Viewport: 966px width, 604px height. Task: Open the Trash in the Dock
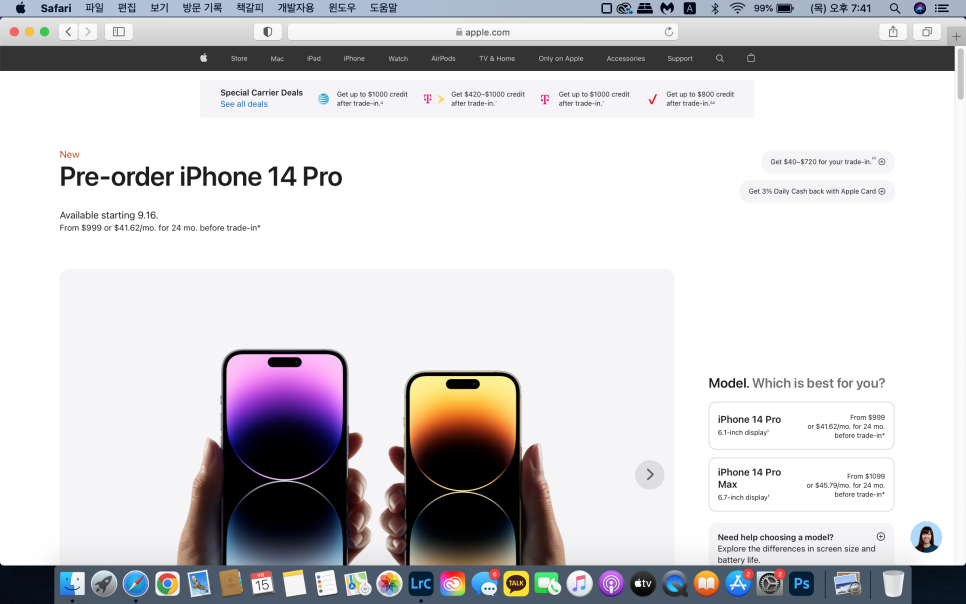[x=893, y=583]
